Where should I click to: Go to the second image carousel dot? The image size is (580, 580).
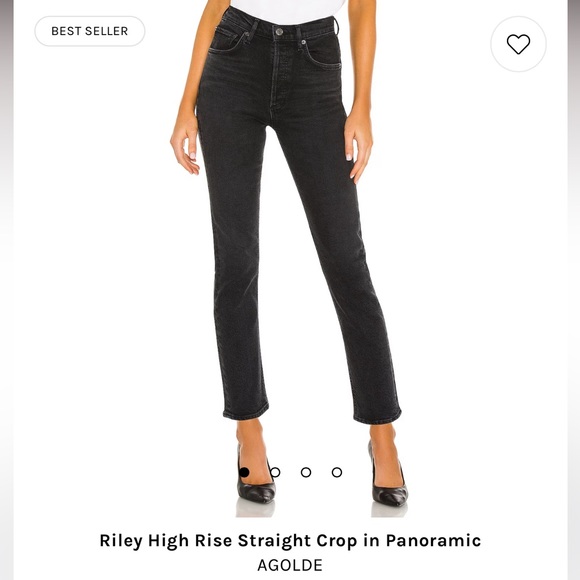pos(275,472)
